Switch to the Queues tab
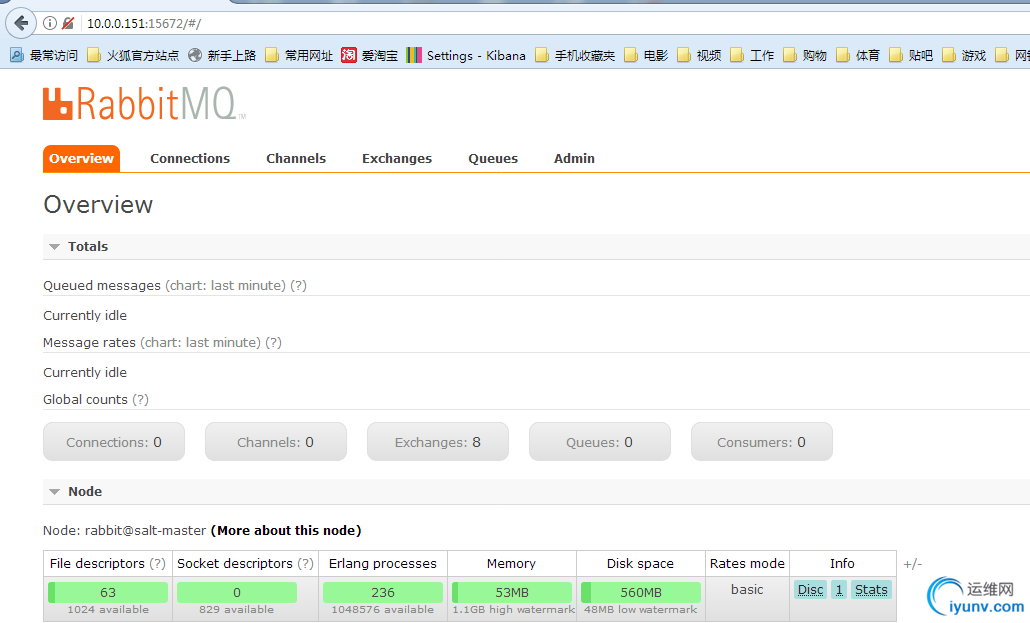Screen dimensions: 1030x623 click(x=493, y=158)
